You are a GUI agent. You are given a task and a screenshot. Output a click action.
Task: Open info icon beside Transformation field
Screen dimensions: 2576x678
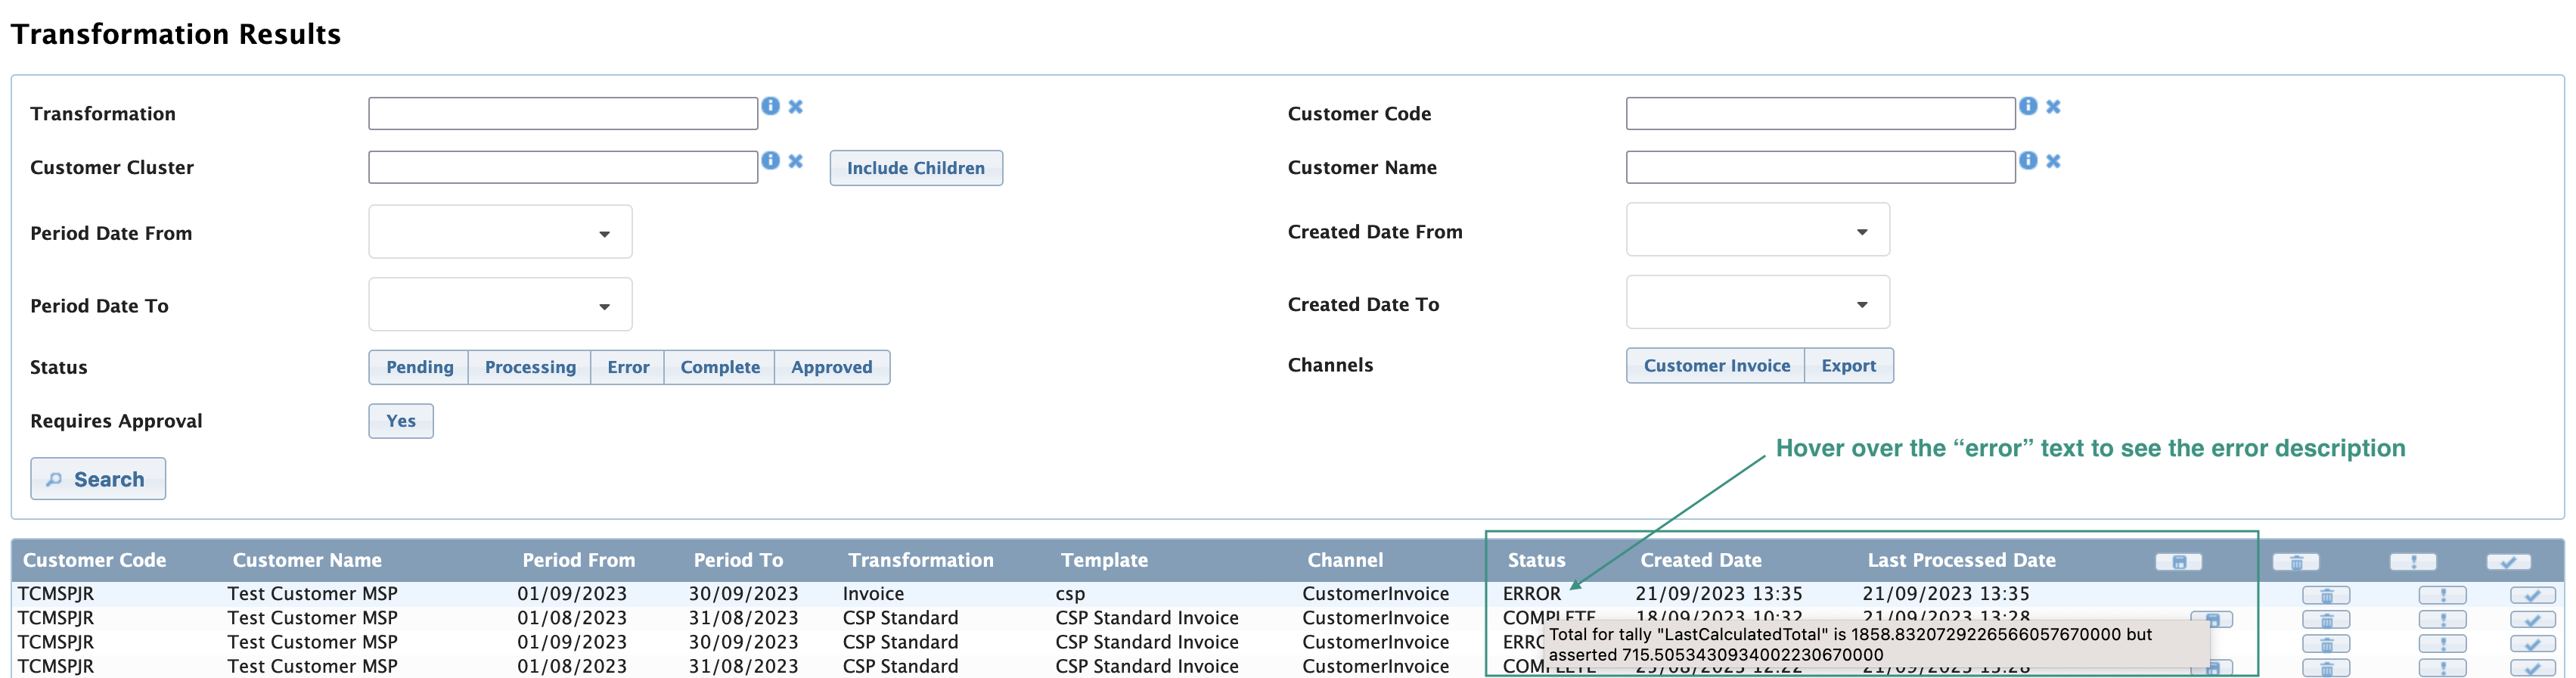pos(770,106)
